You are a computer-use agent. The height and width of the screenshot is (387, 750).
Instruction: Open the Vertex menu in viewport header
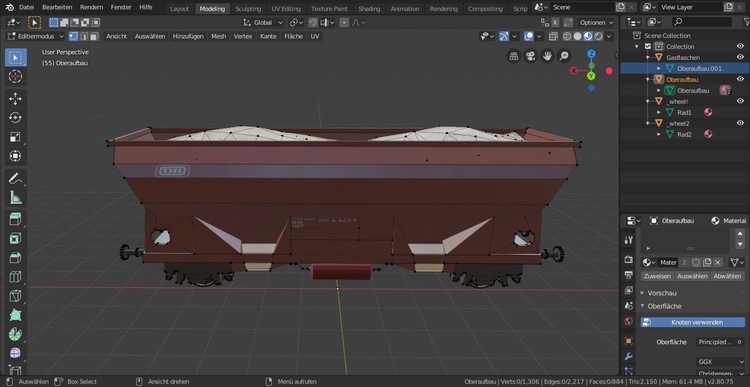[x=243, y=36]
